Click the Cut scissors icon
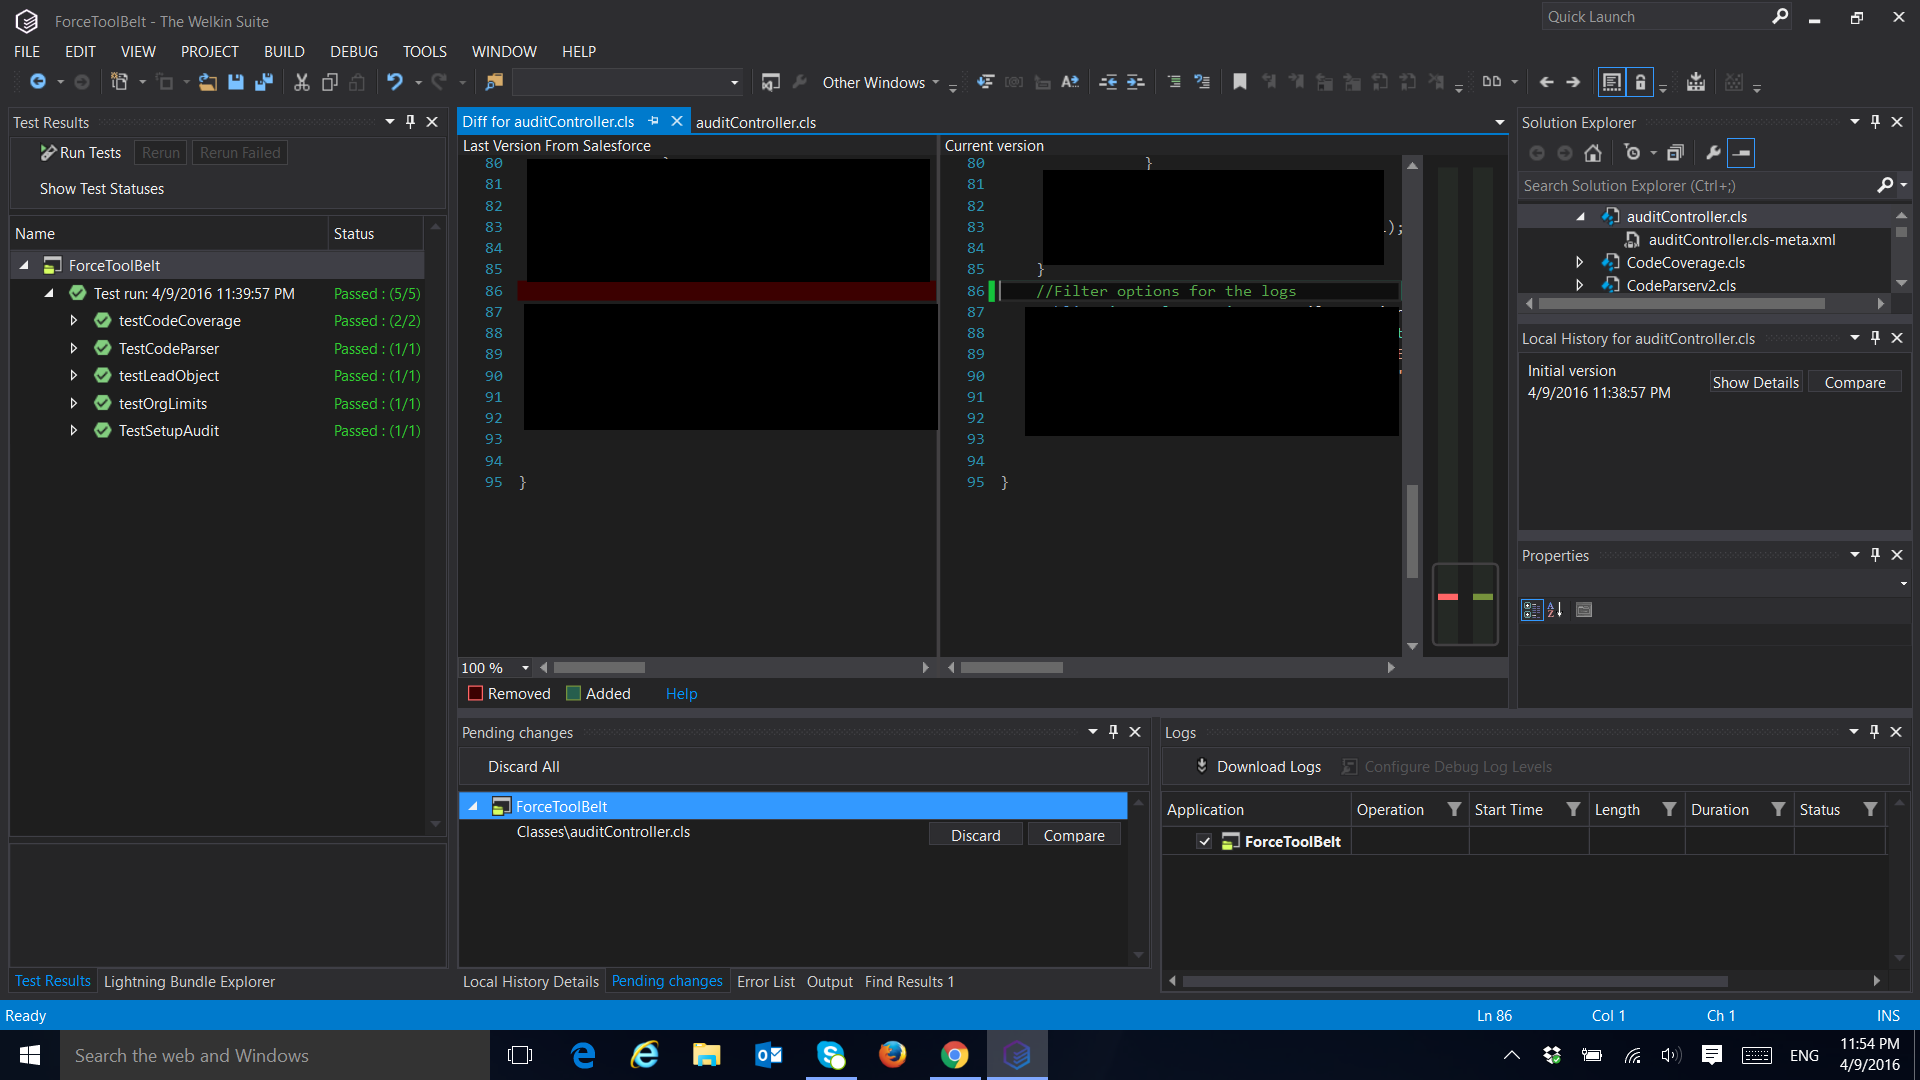 click(301, 82)
